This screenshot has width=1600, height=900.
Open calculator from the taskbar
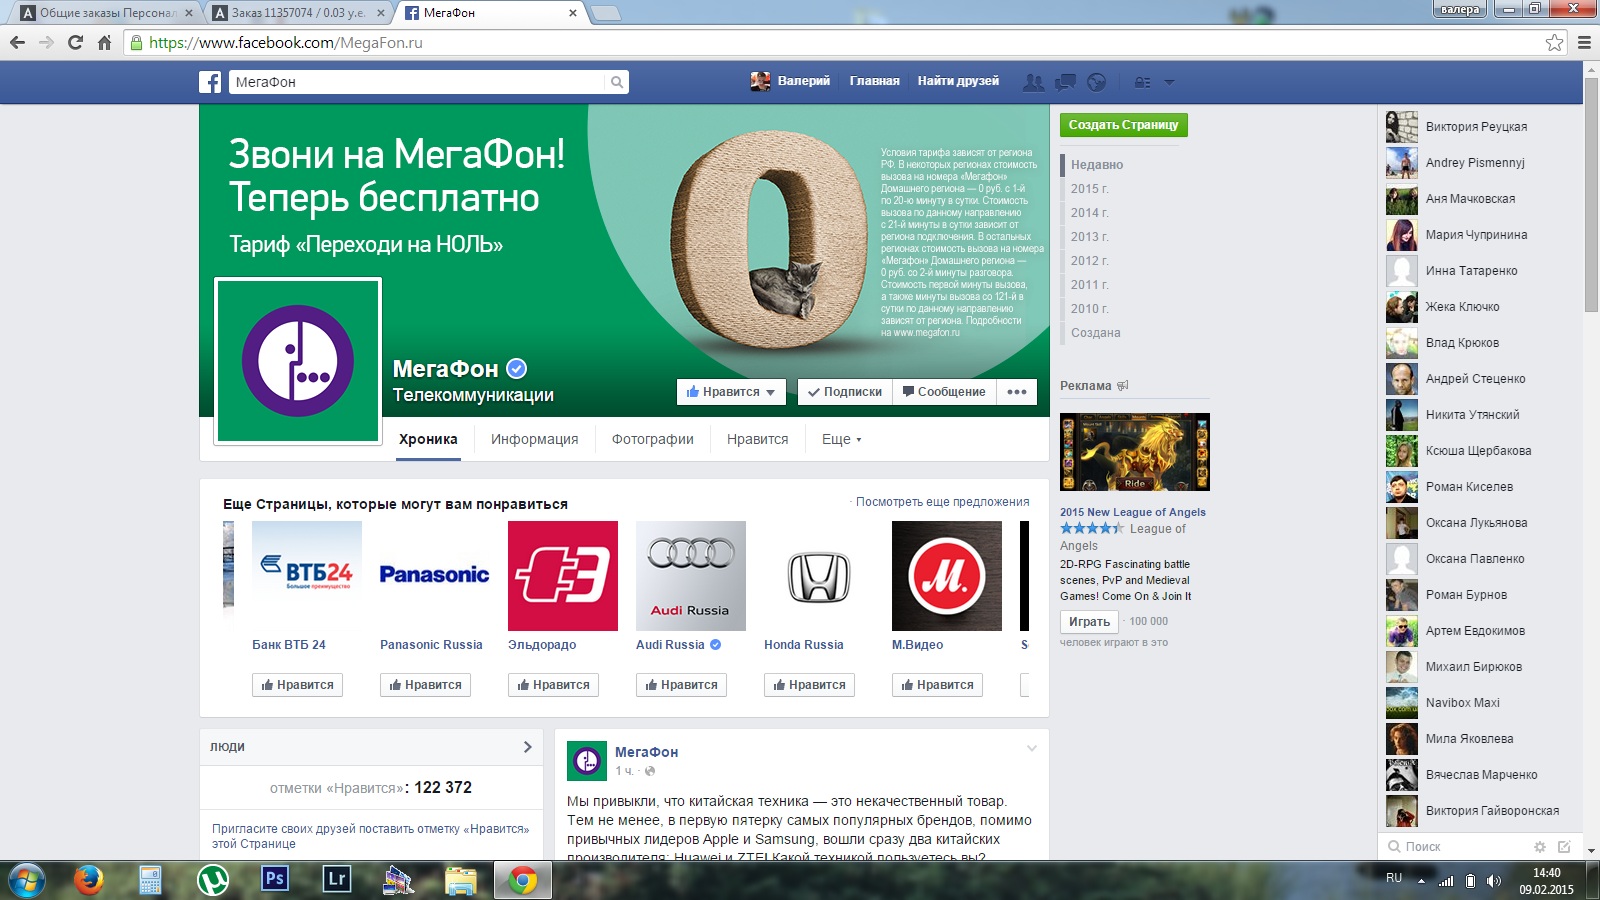tap(150, 880)
